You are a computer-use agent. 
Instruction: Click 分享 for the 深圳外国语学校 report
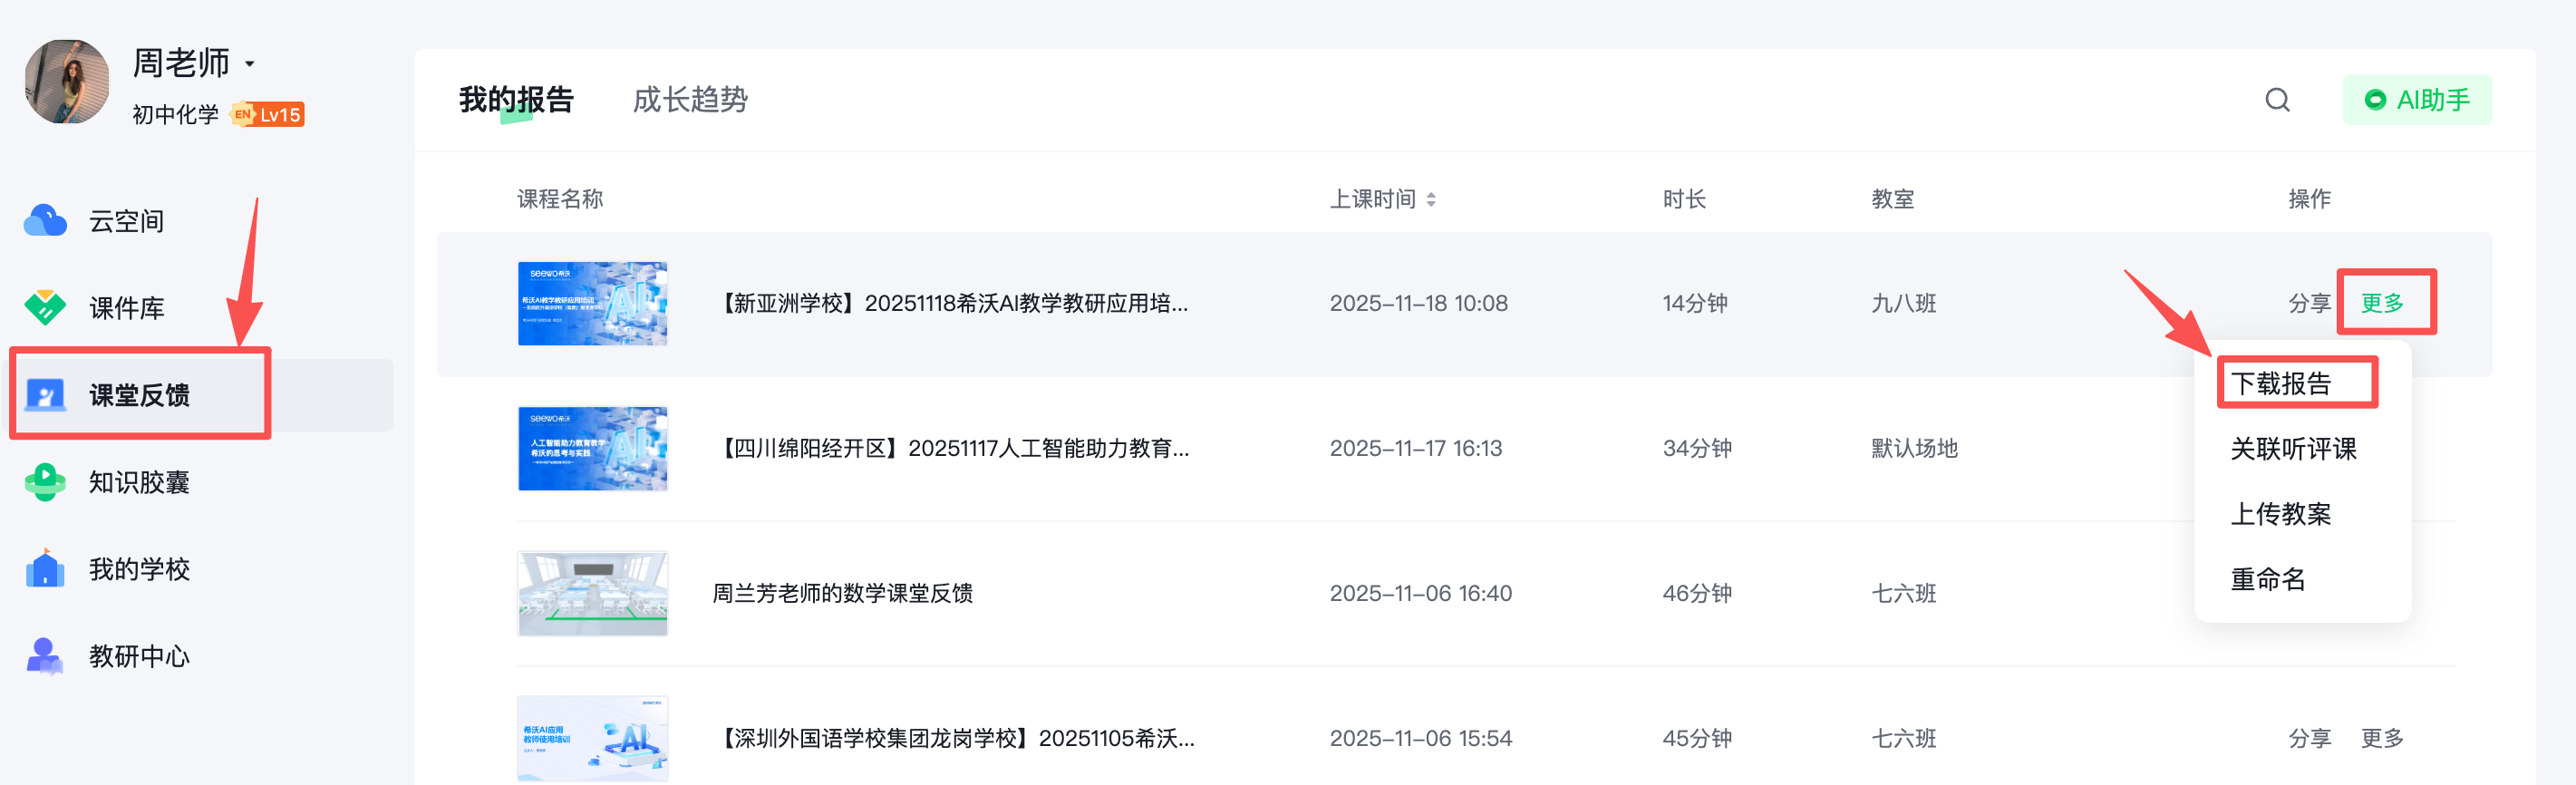coord(2309,738)
